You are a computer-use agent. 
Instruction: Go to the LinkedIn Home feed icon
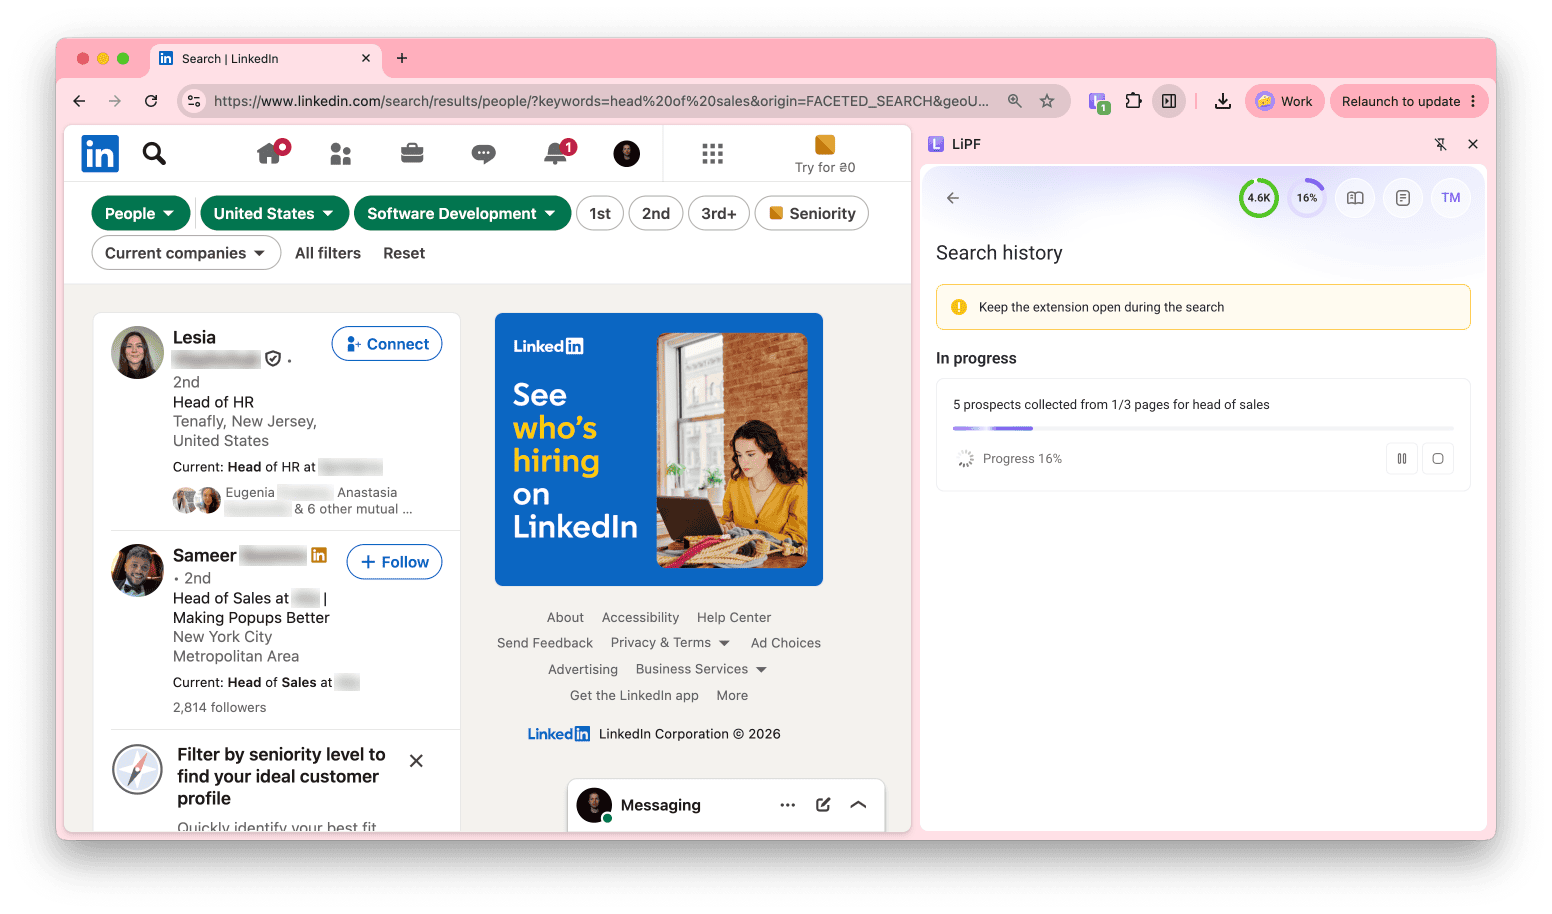[270, 152]
